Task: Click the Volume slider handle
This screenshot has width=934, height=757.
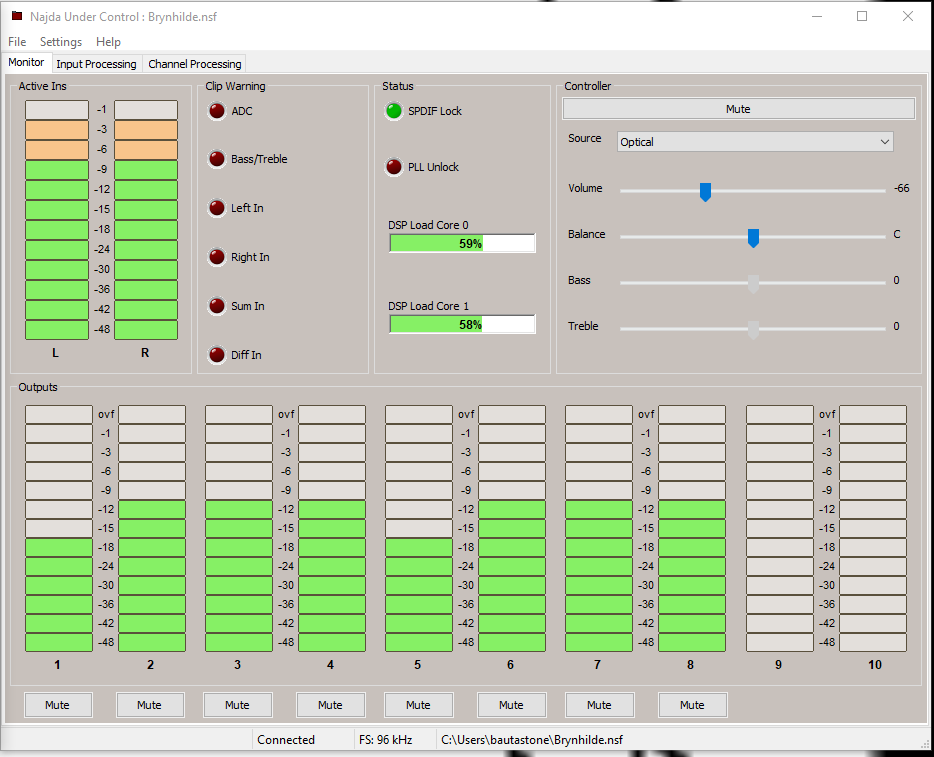Action: click(705, 191)
